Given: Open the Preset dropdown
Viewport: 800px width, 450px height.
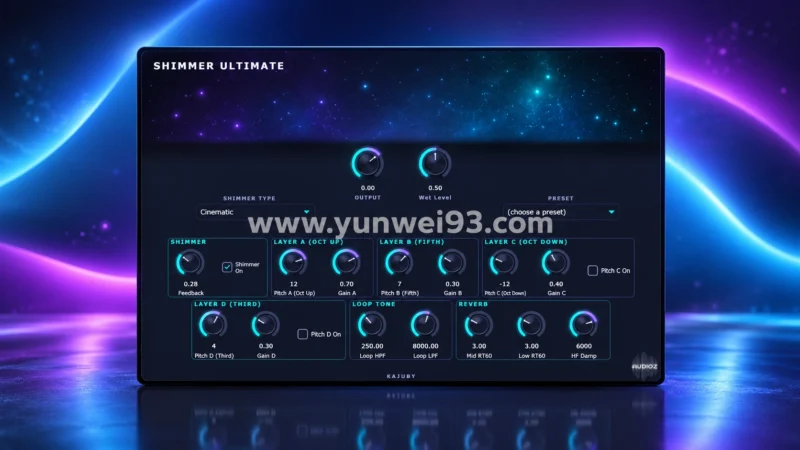Looking at the screenshot, I should click(x=561, y=212).
